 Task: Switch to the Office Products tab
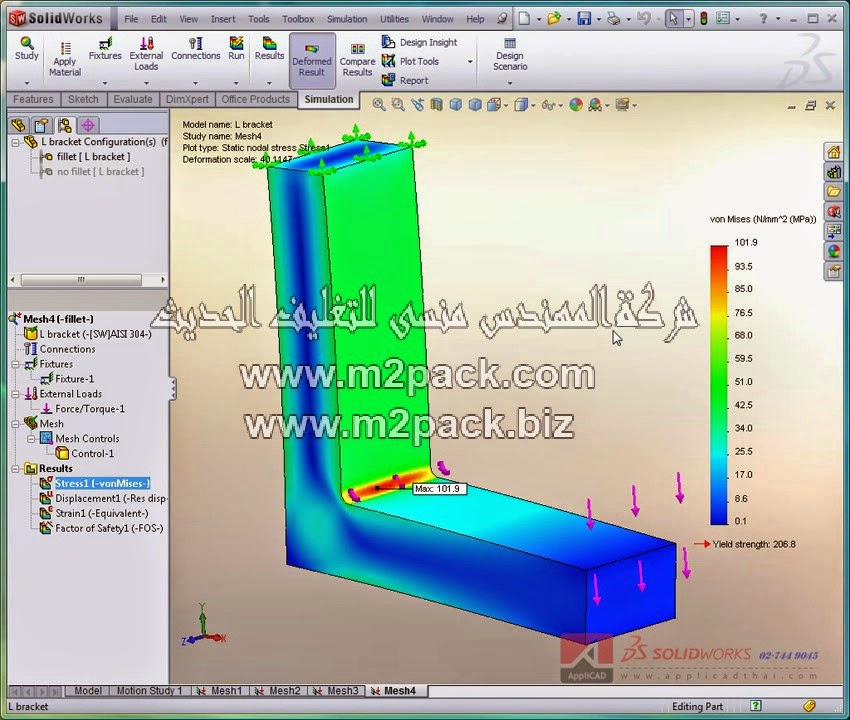coord(255,99)
